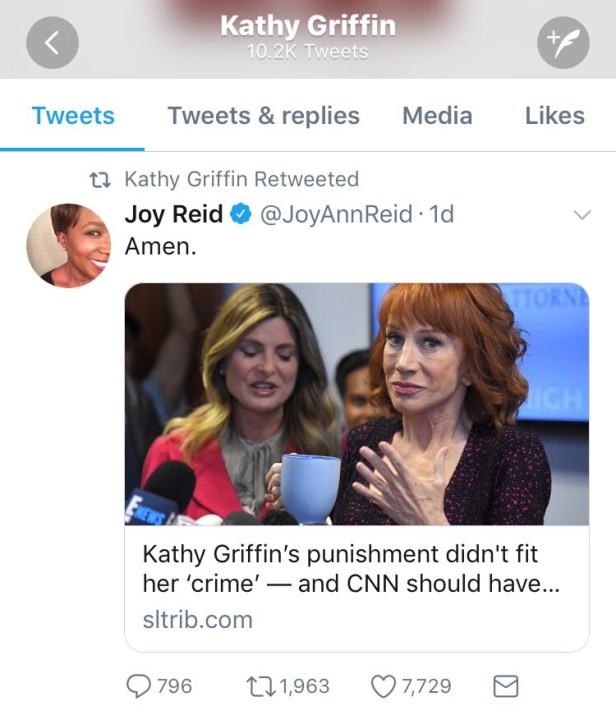
Task: Open the compose new tweet button
Action: click(563, 43)
